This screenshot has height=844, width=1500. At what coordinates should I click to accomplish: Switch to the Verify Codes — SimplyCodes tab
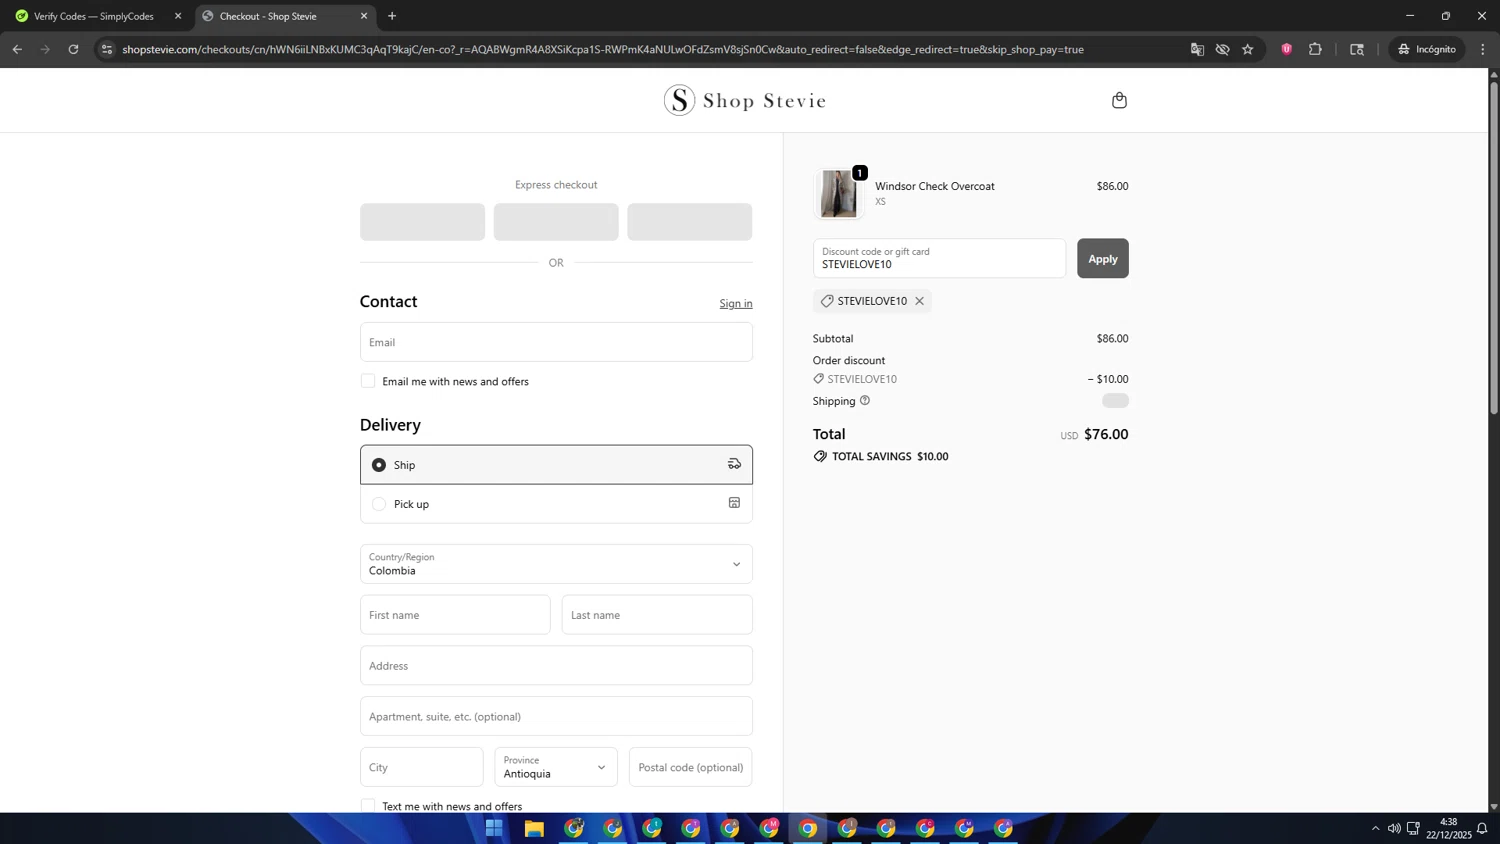point(94,16)
